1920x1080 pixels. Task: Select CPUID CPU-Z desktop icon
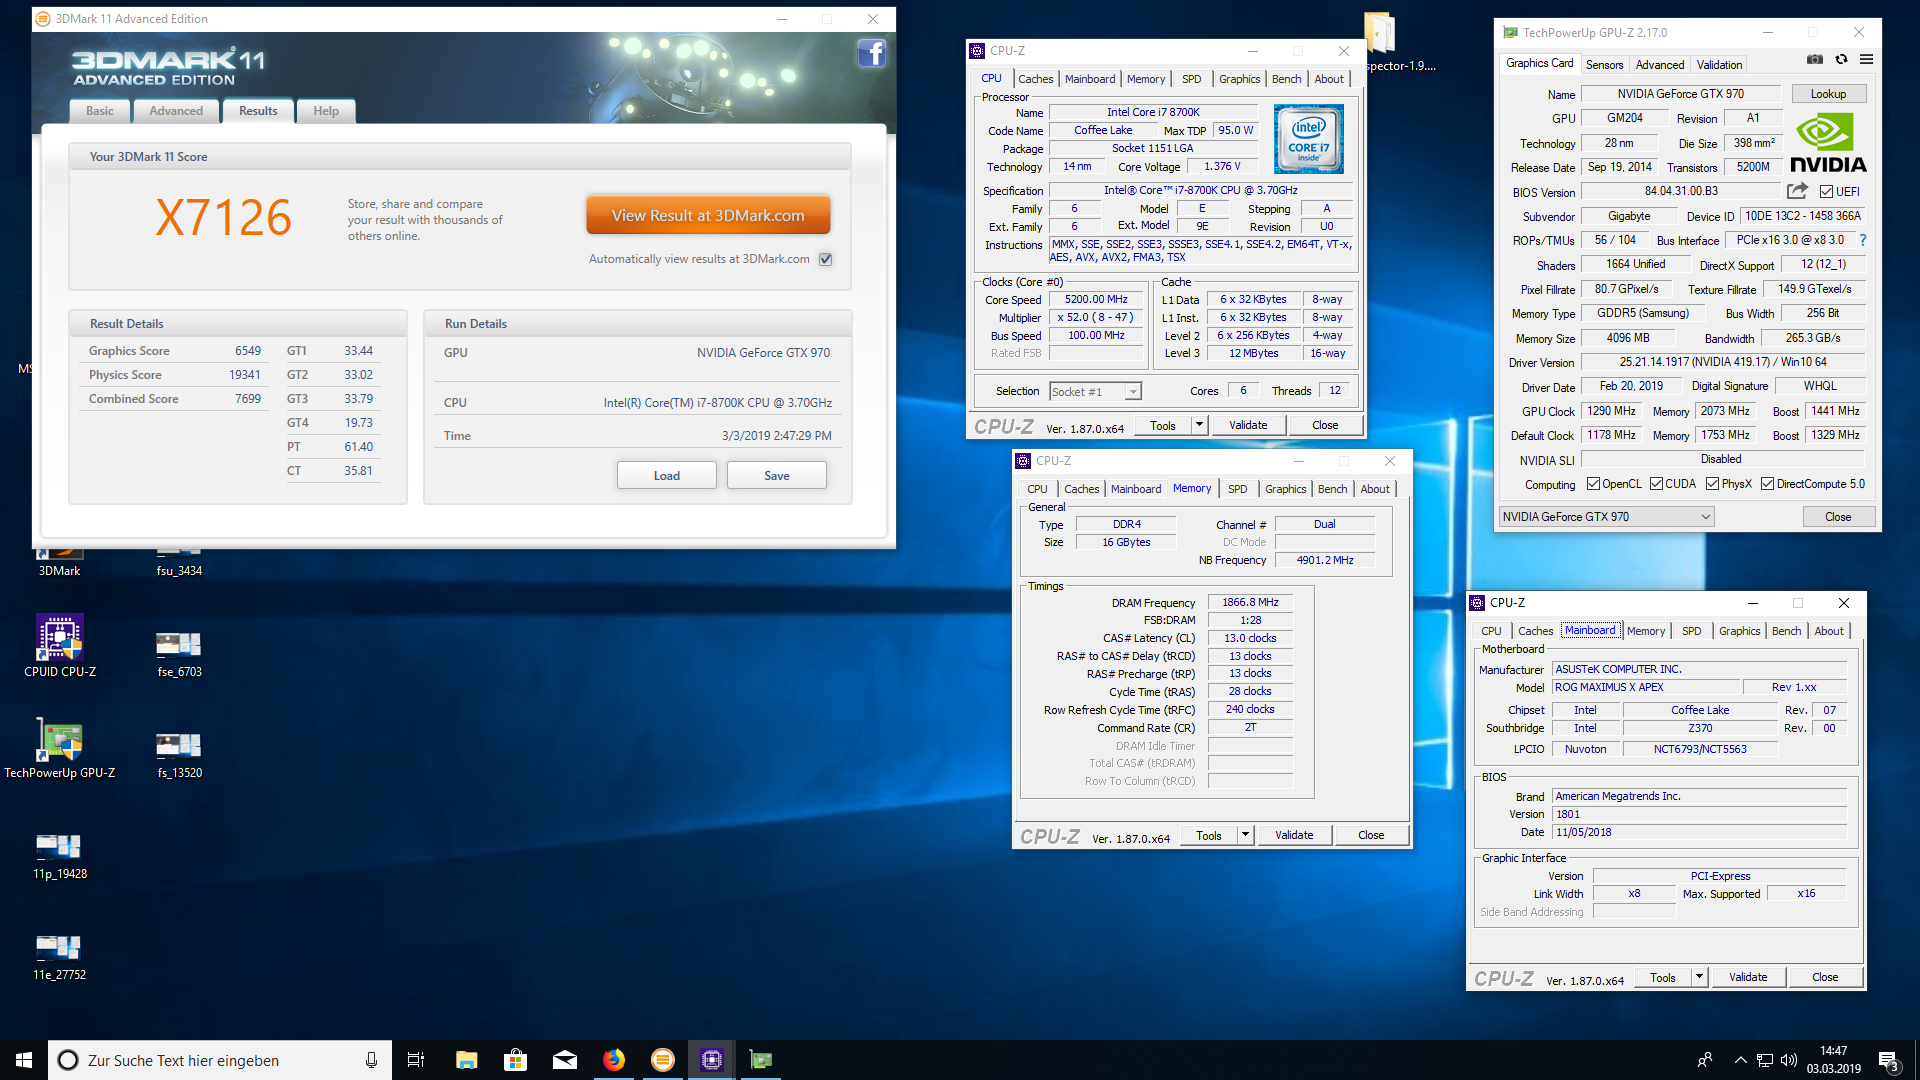click(60, 646)
